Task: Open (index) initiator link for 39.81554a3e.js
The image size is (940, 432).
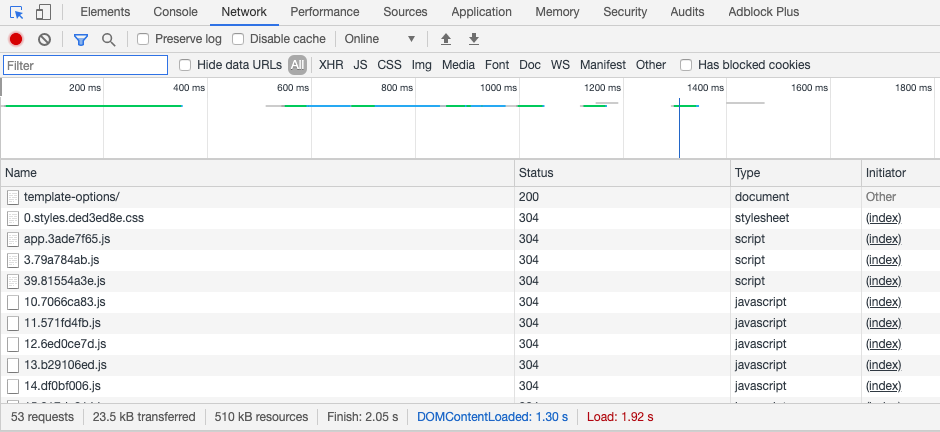Action: point(884,281)
